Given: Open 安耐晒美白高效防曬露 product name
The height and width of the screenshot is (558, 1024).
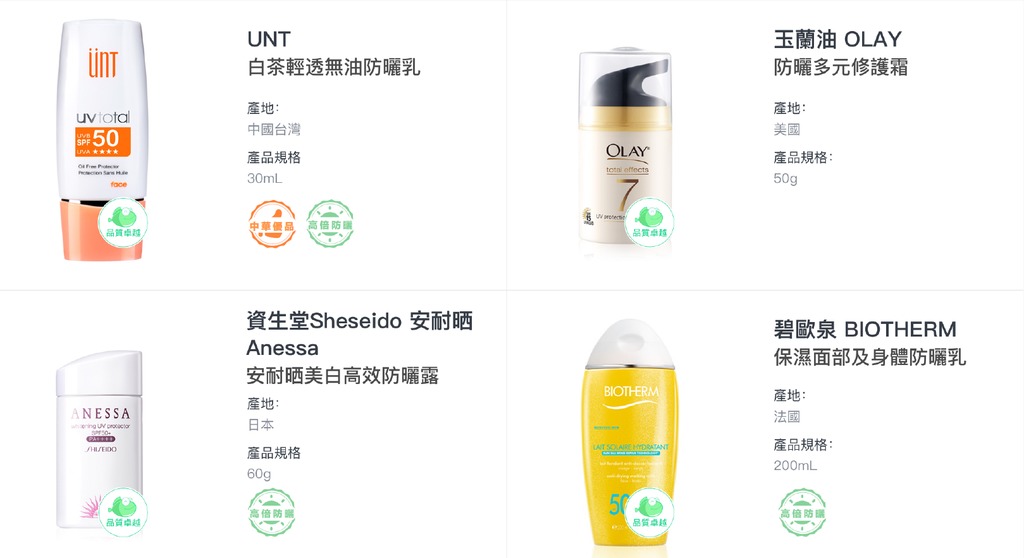Looking at the screenshot, I should [342, 376].
